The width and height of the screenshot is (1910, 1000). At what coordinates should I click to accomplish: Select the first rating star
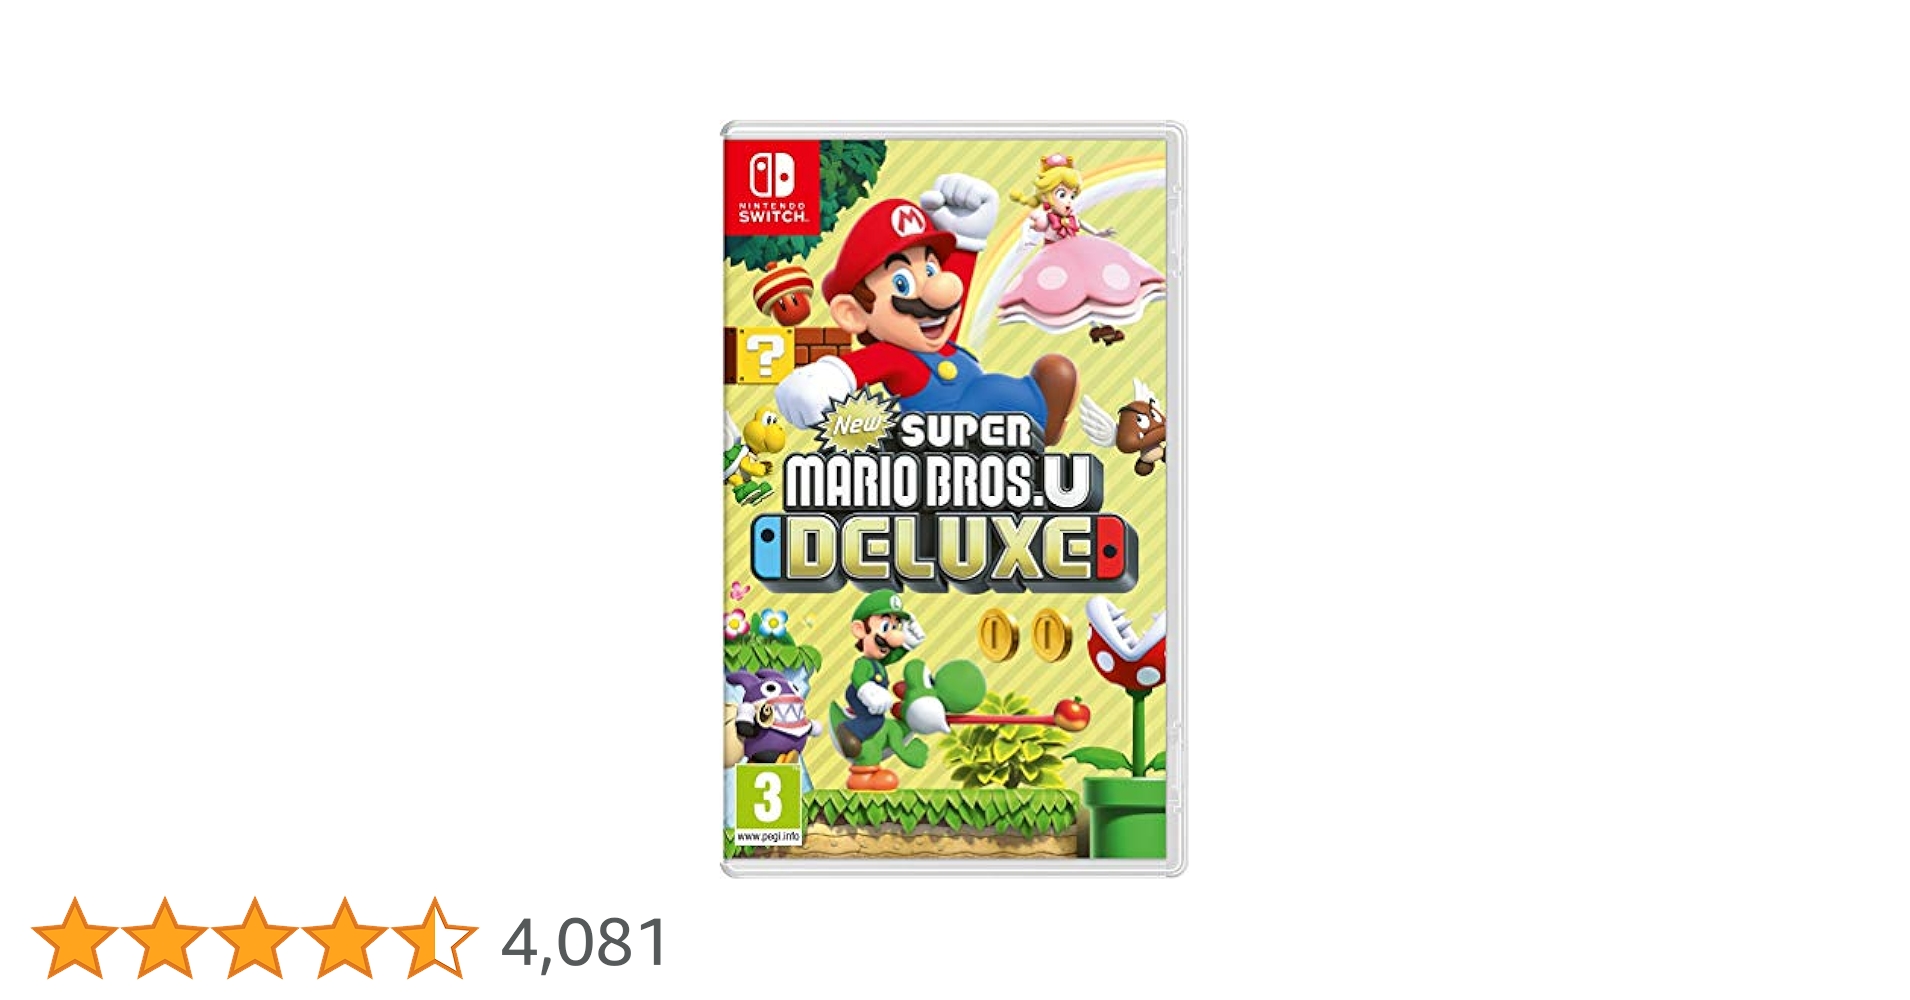[74, 938]
